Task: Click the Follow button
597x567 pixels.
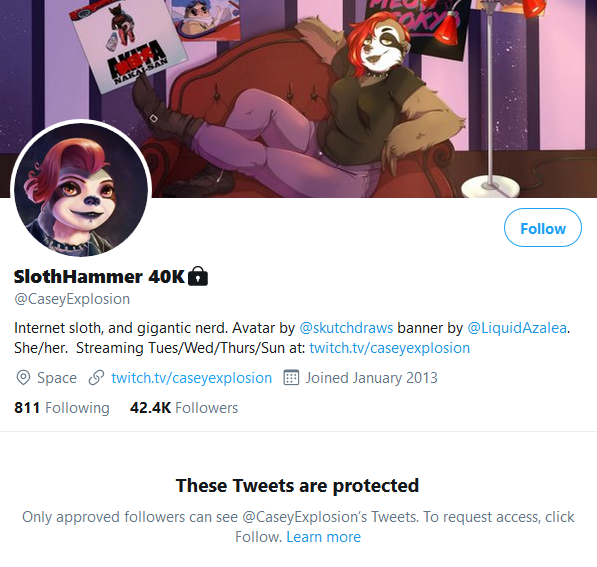Action: pos(543,228)
